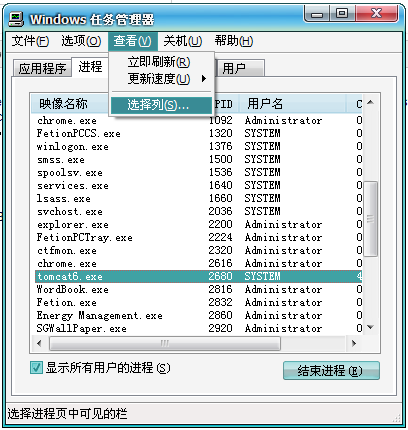
Task: Select the WordBook.exe process
Action: 199,290
